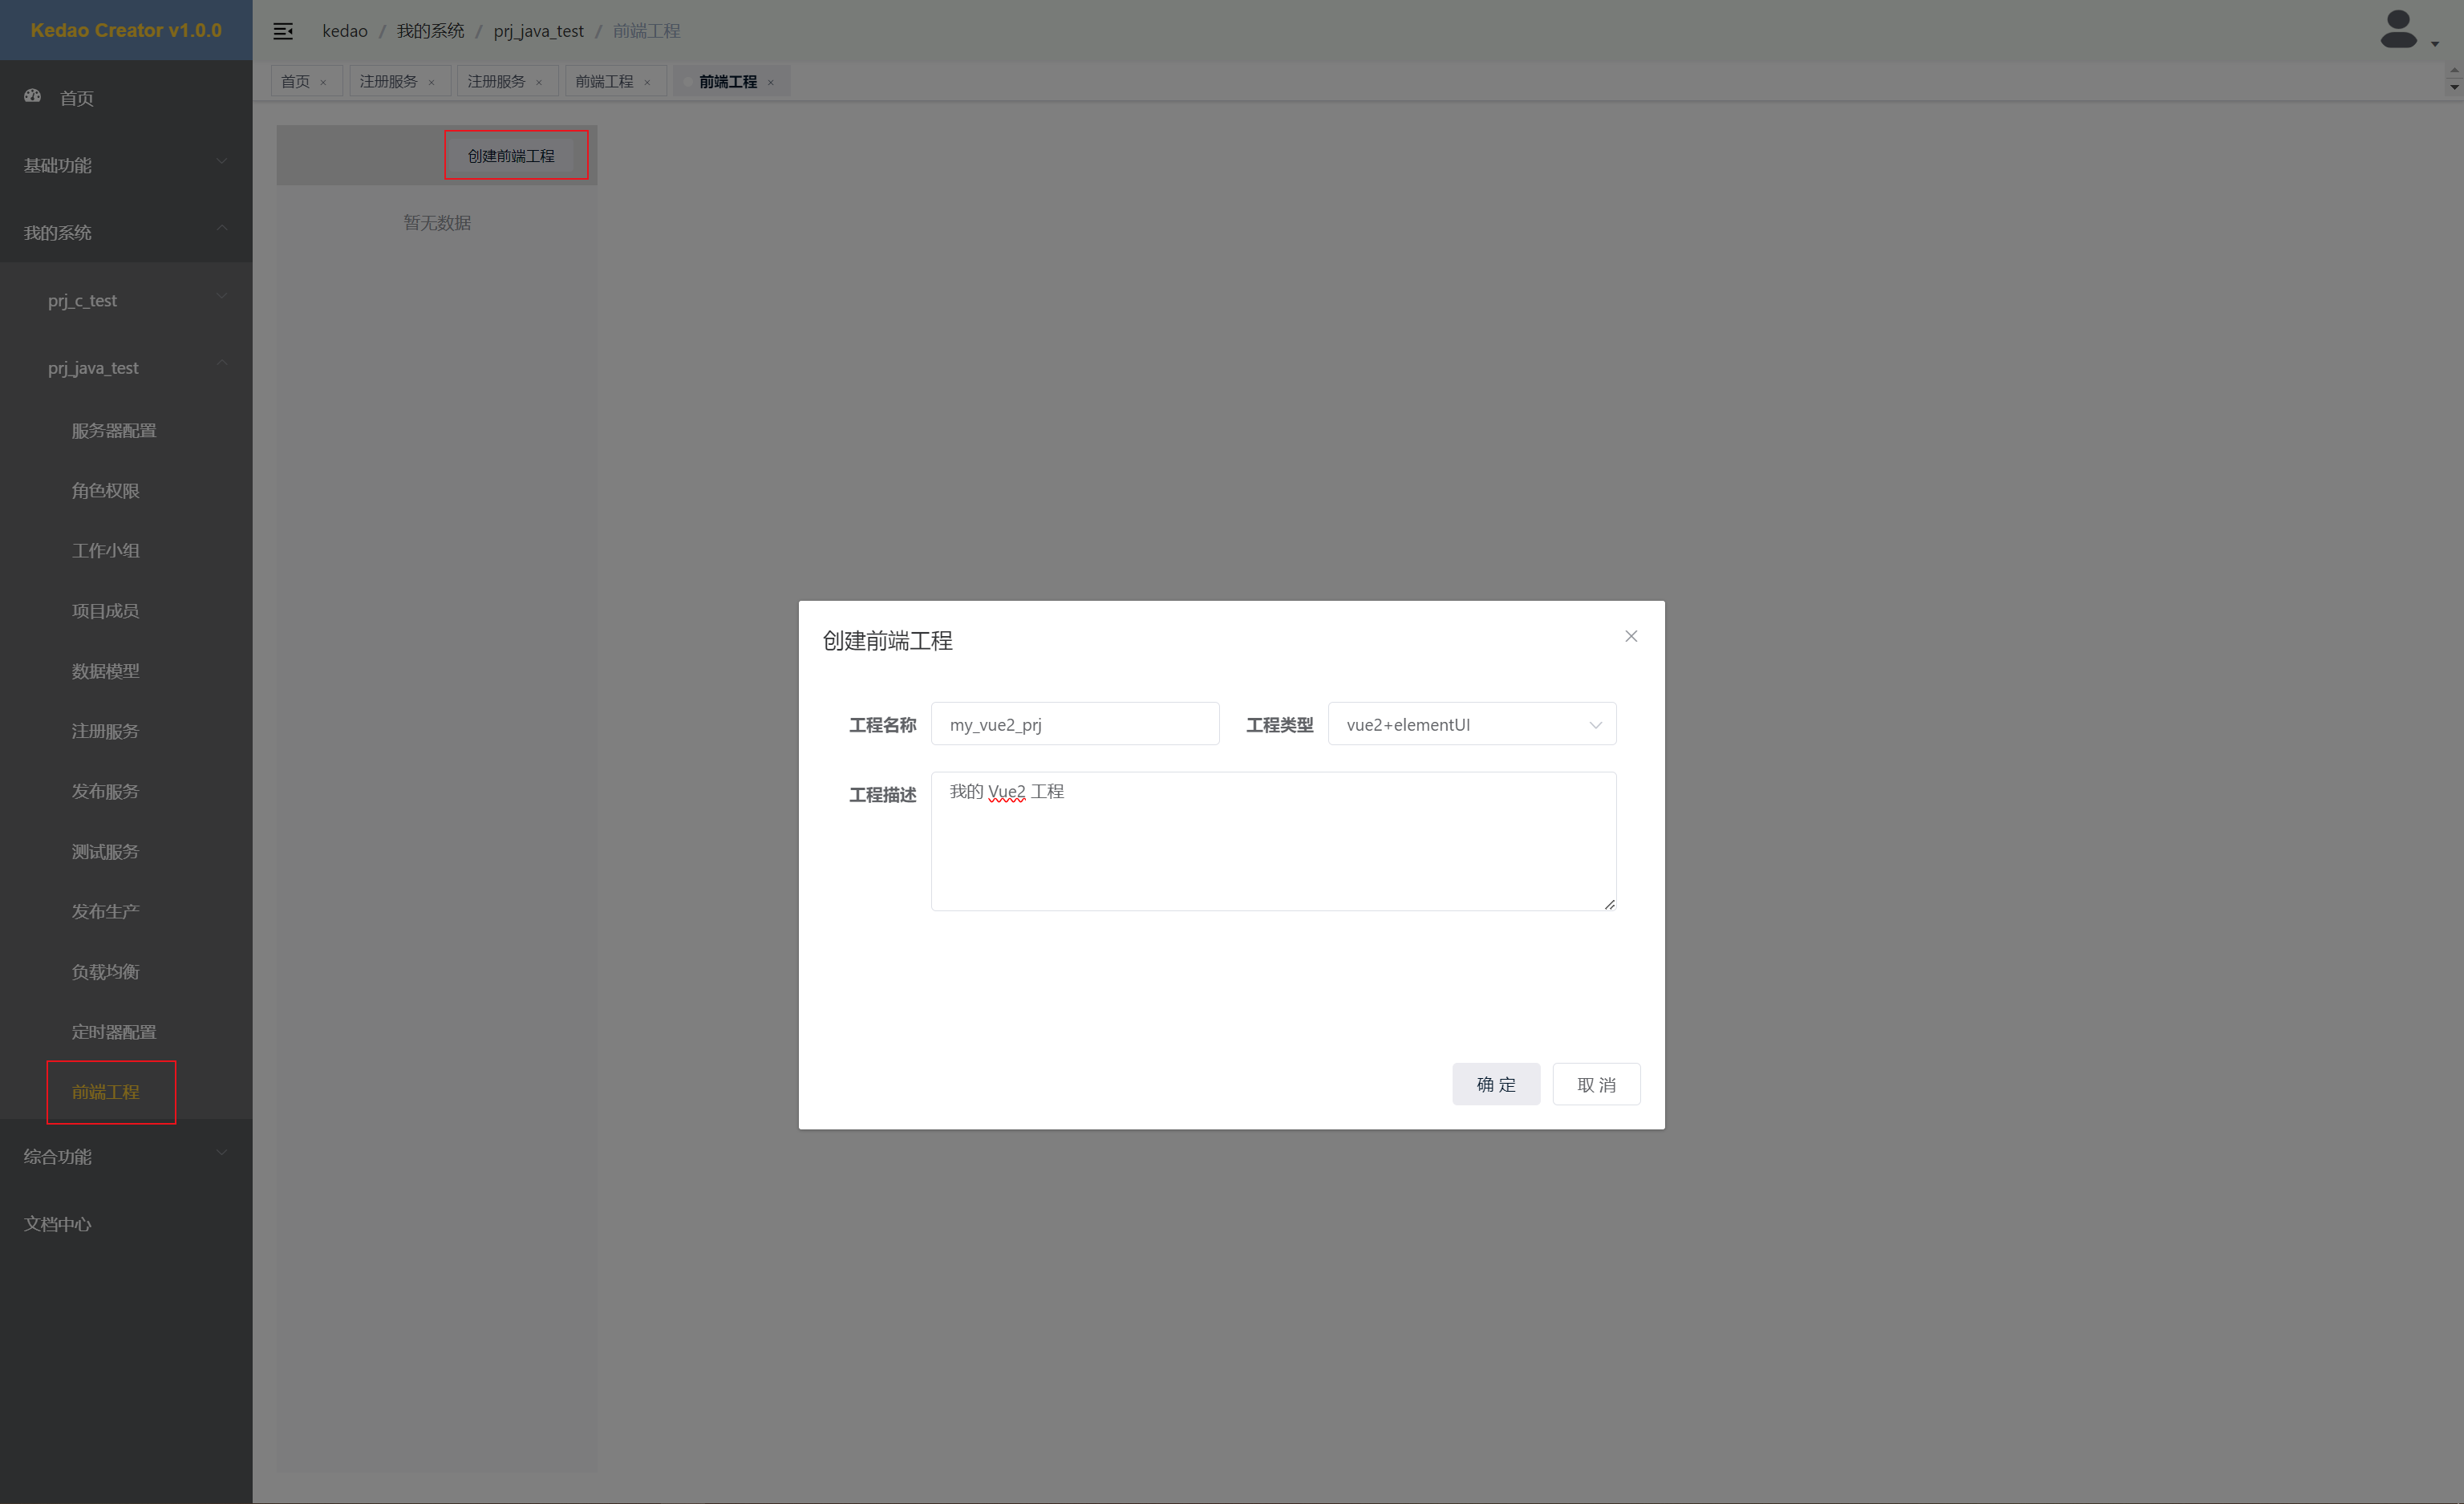This screenshot has height=1504, width=2464.
Task: Toggle the sidebar collapse hamburger icon
Action: tap(283, 31)
